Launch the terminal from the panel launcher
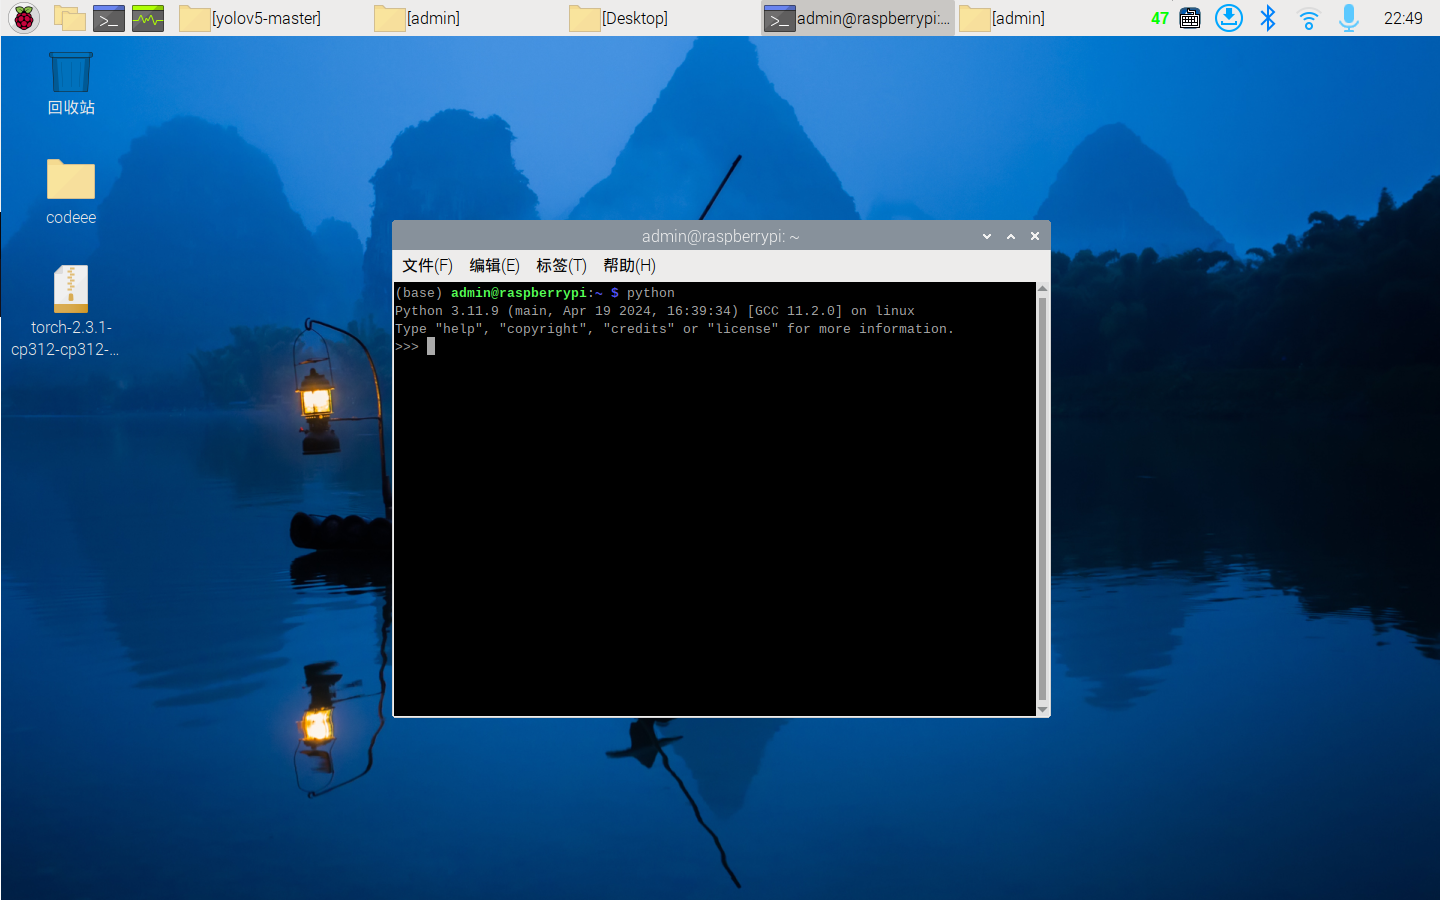 coord(108,18)
